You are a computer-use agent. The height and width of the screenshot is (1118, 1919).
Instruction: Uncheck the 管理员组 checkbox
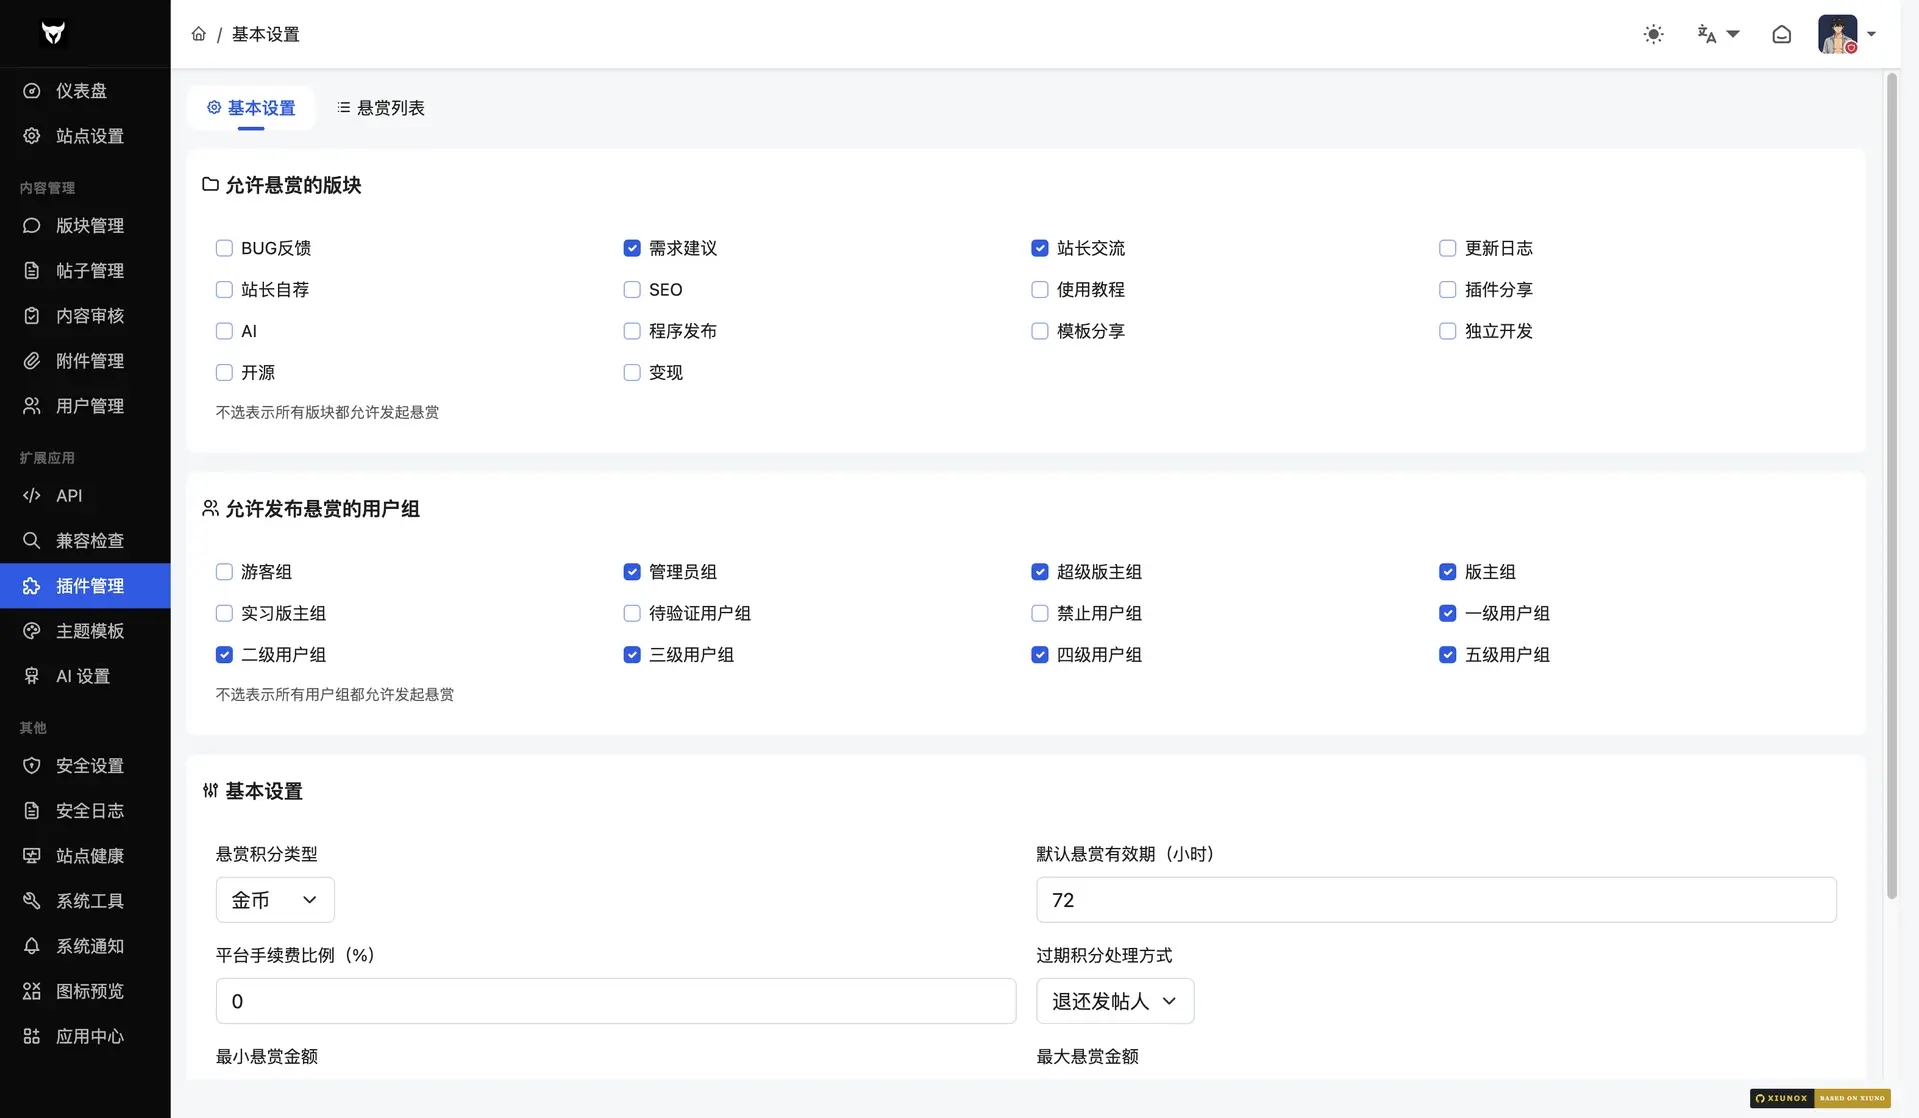[x=632, y=572]
